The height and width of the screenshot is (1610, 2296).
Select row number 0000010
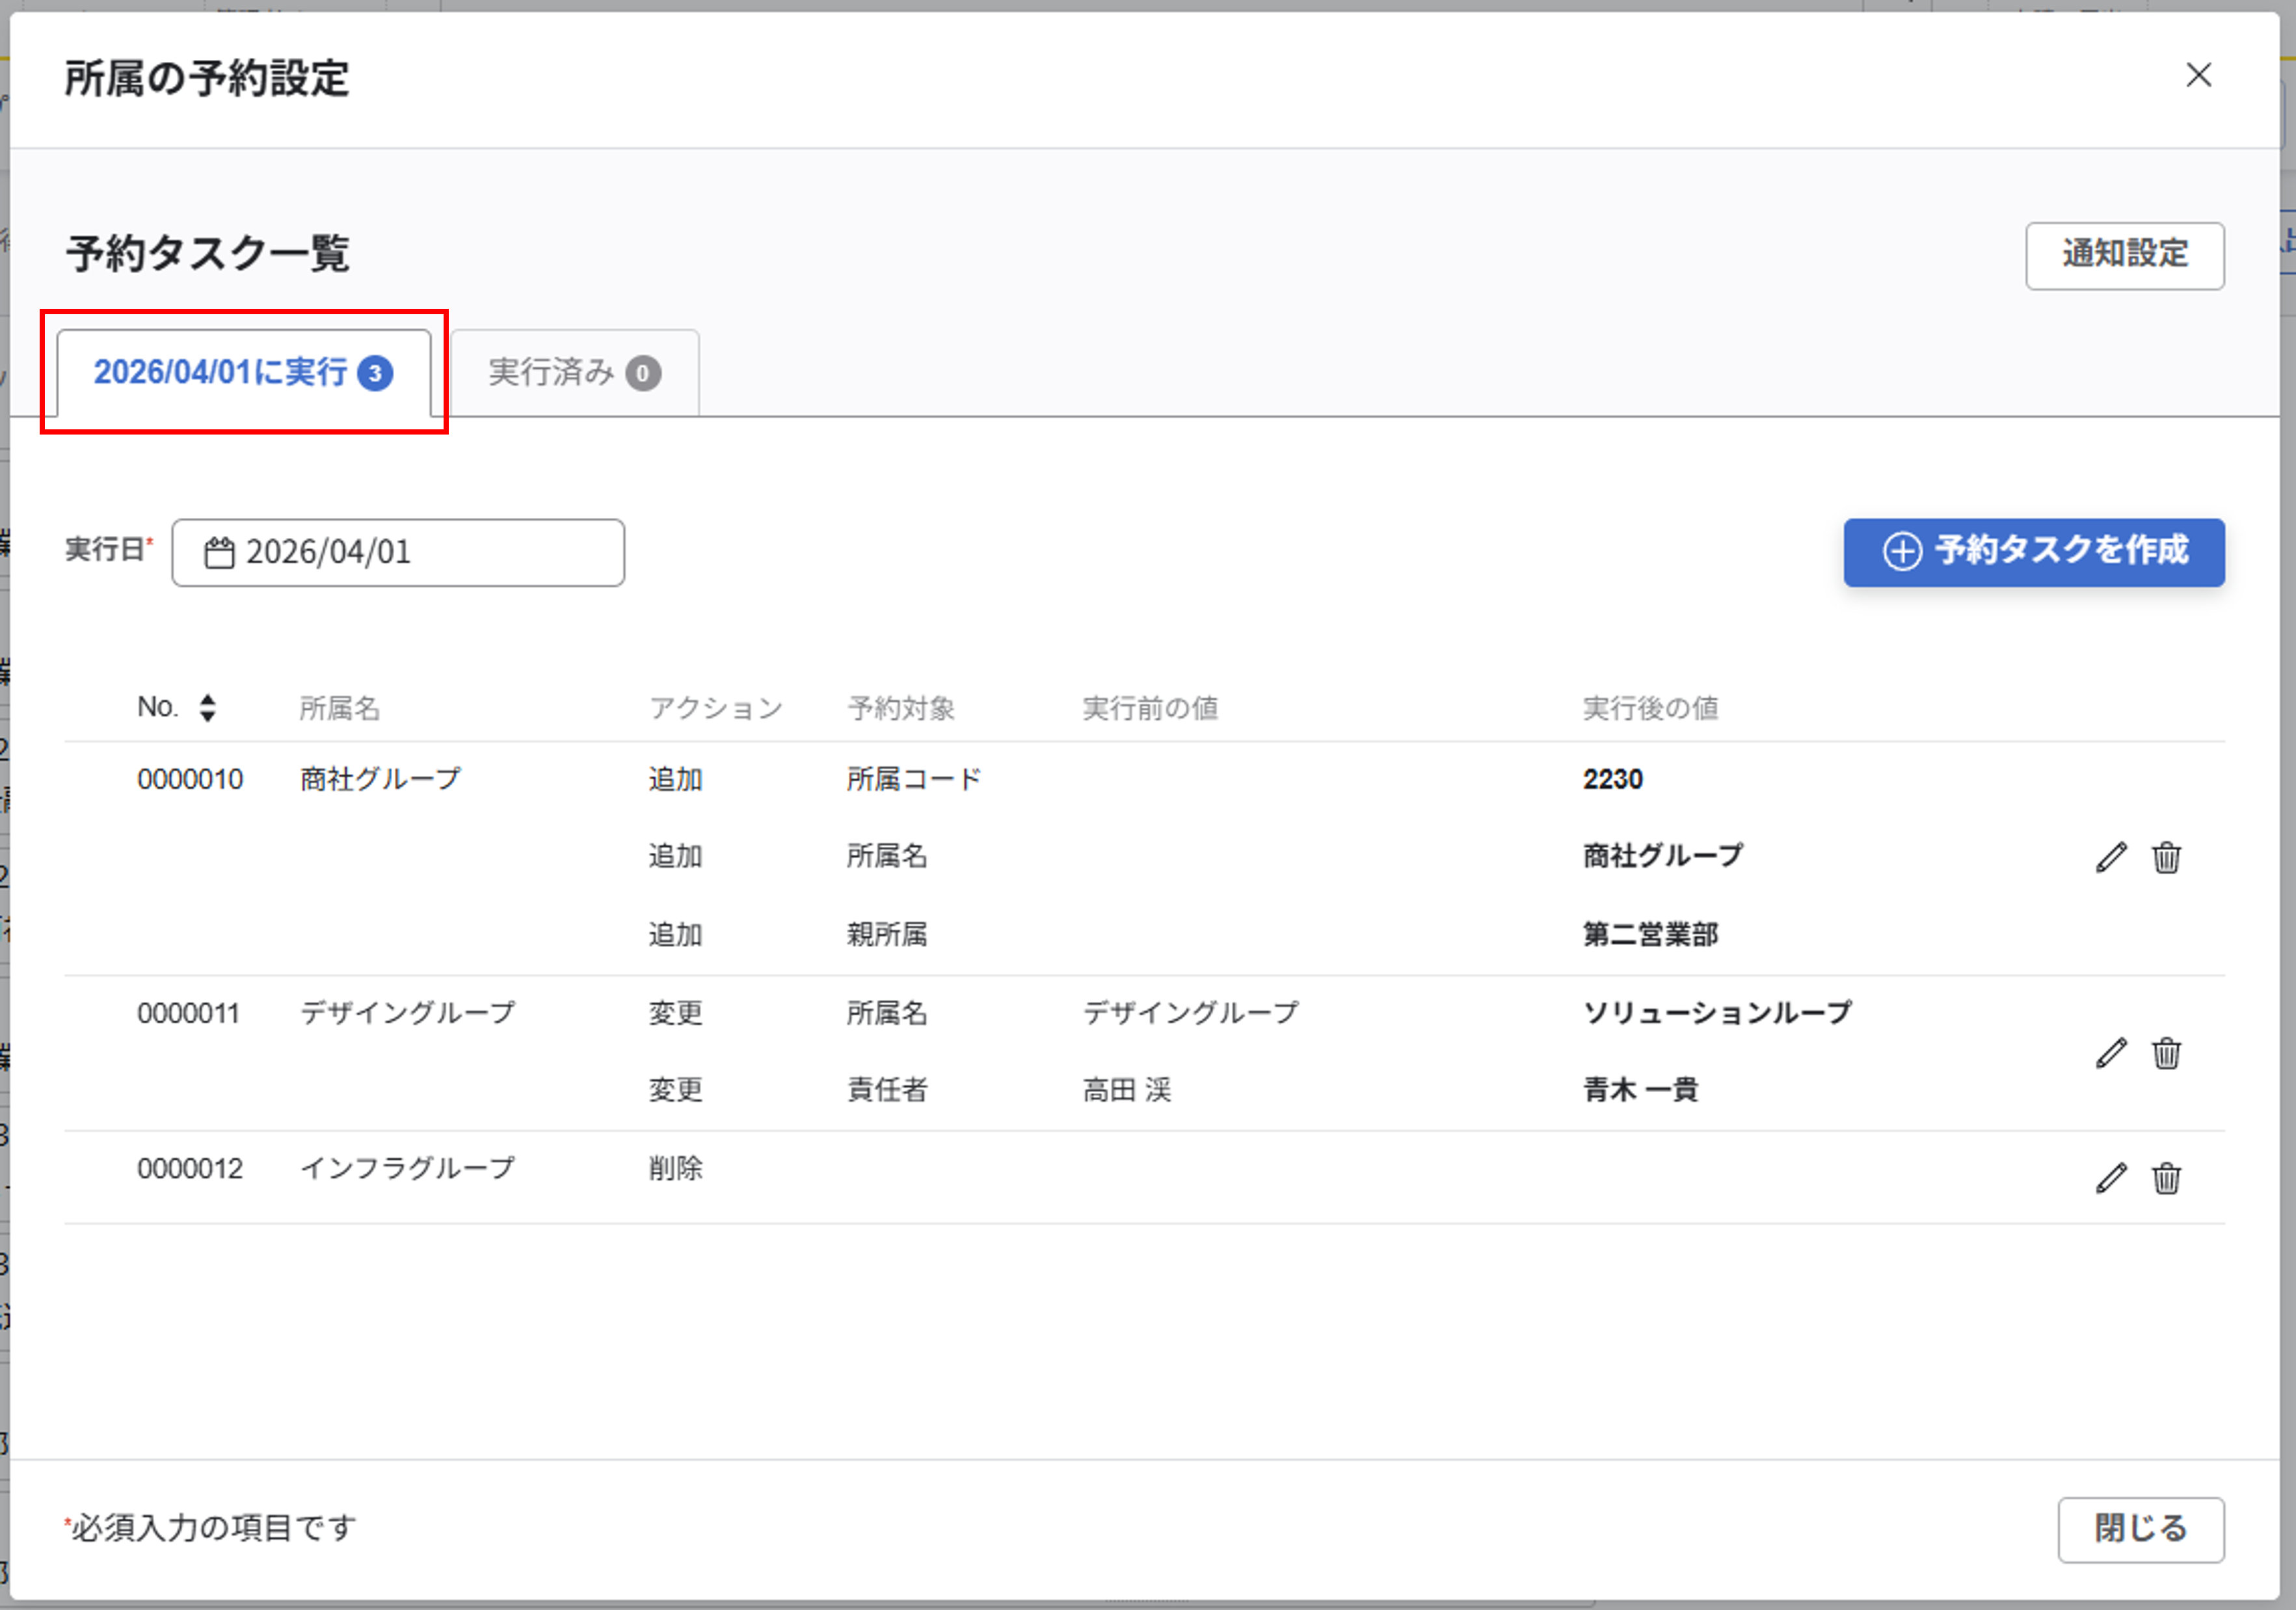tap(190, 779)
